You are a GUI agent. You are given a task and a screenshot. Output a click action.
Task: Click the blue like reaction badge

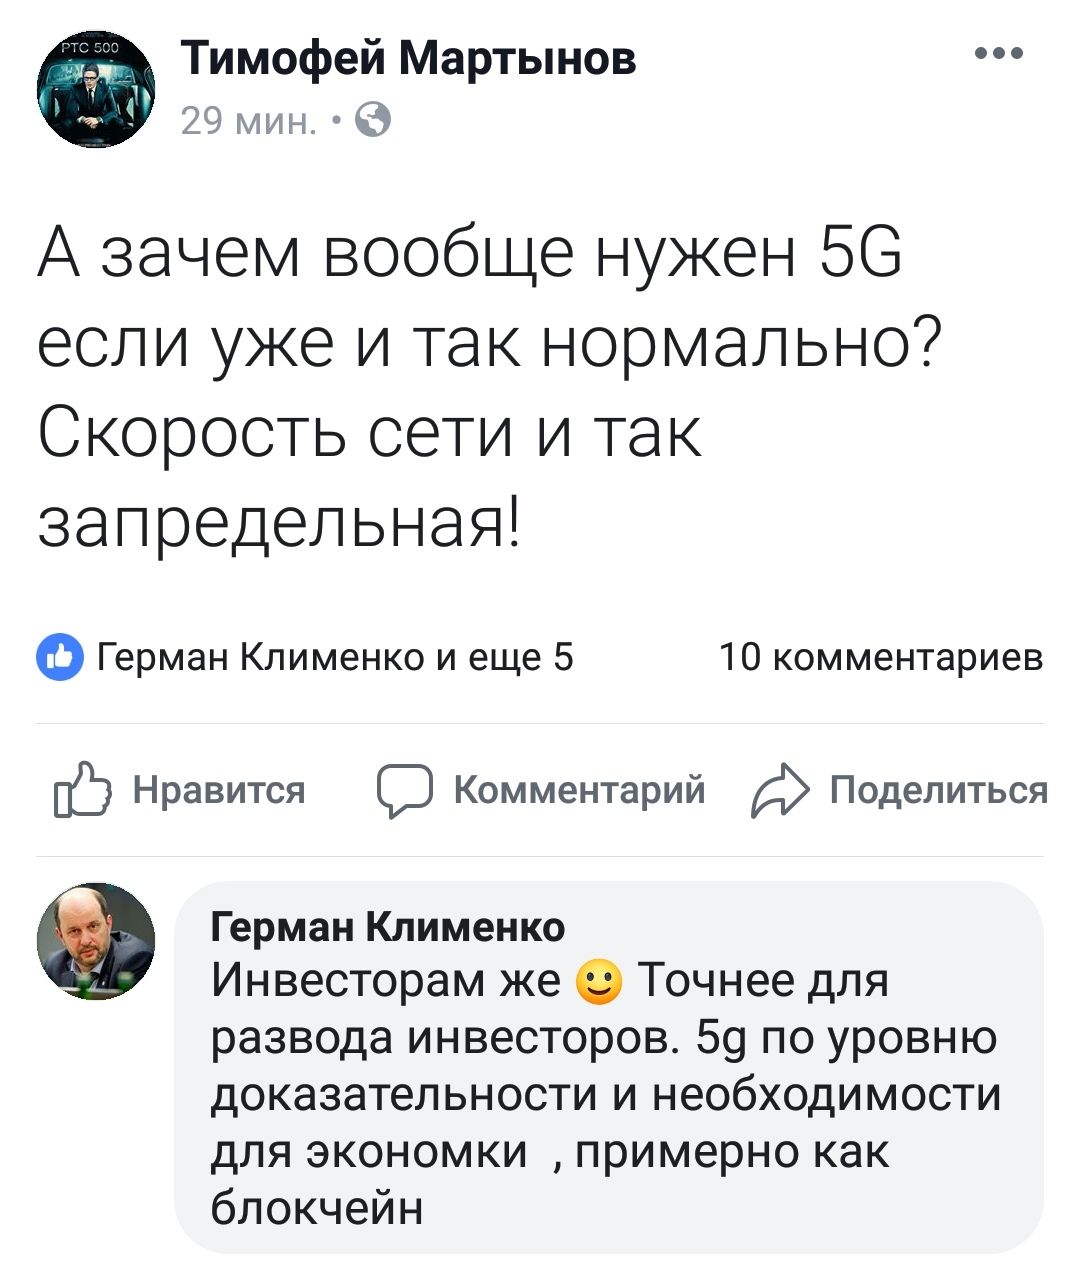coord(60,657)
